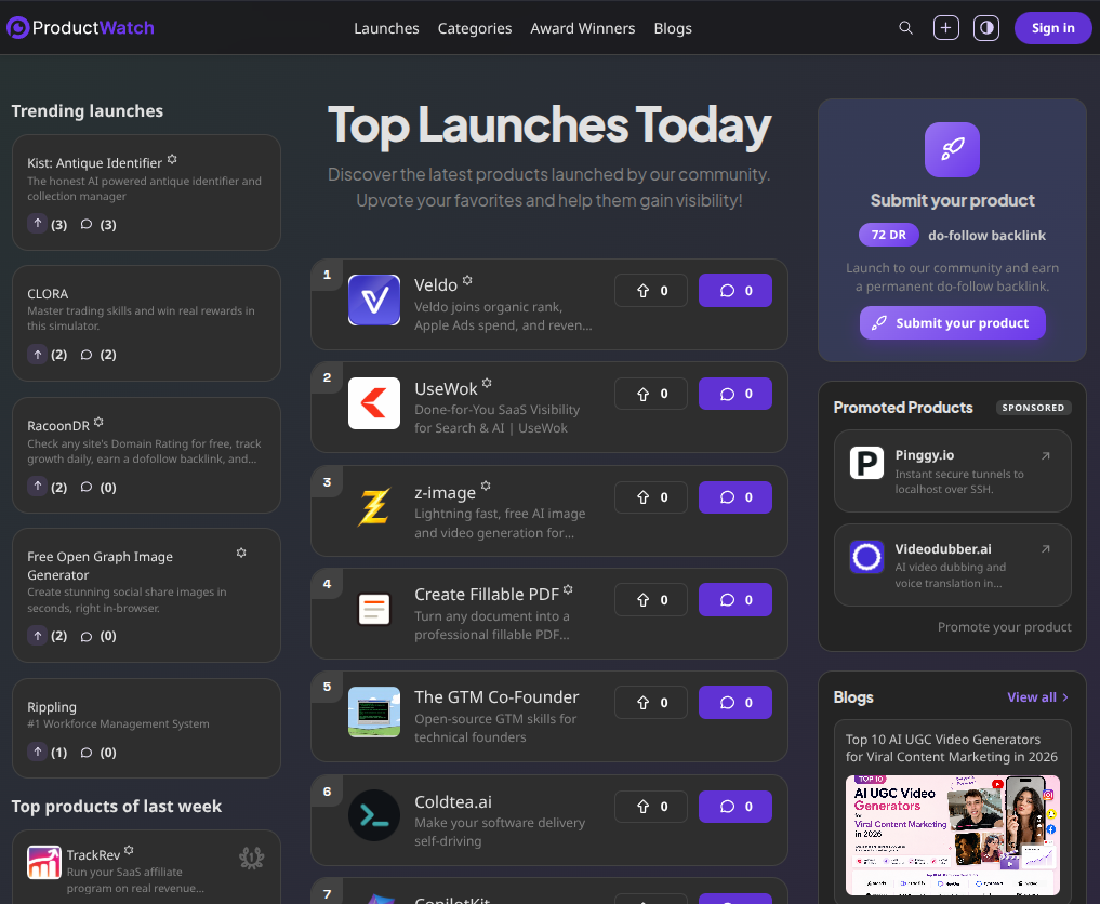Click the UseWok product logo
The width and height of the screenshot is (1100, 904).
(x=374, y=403)
